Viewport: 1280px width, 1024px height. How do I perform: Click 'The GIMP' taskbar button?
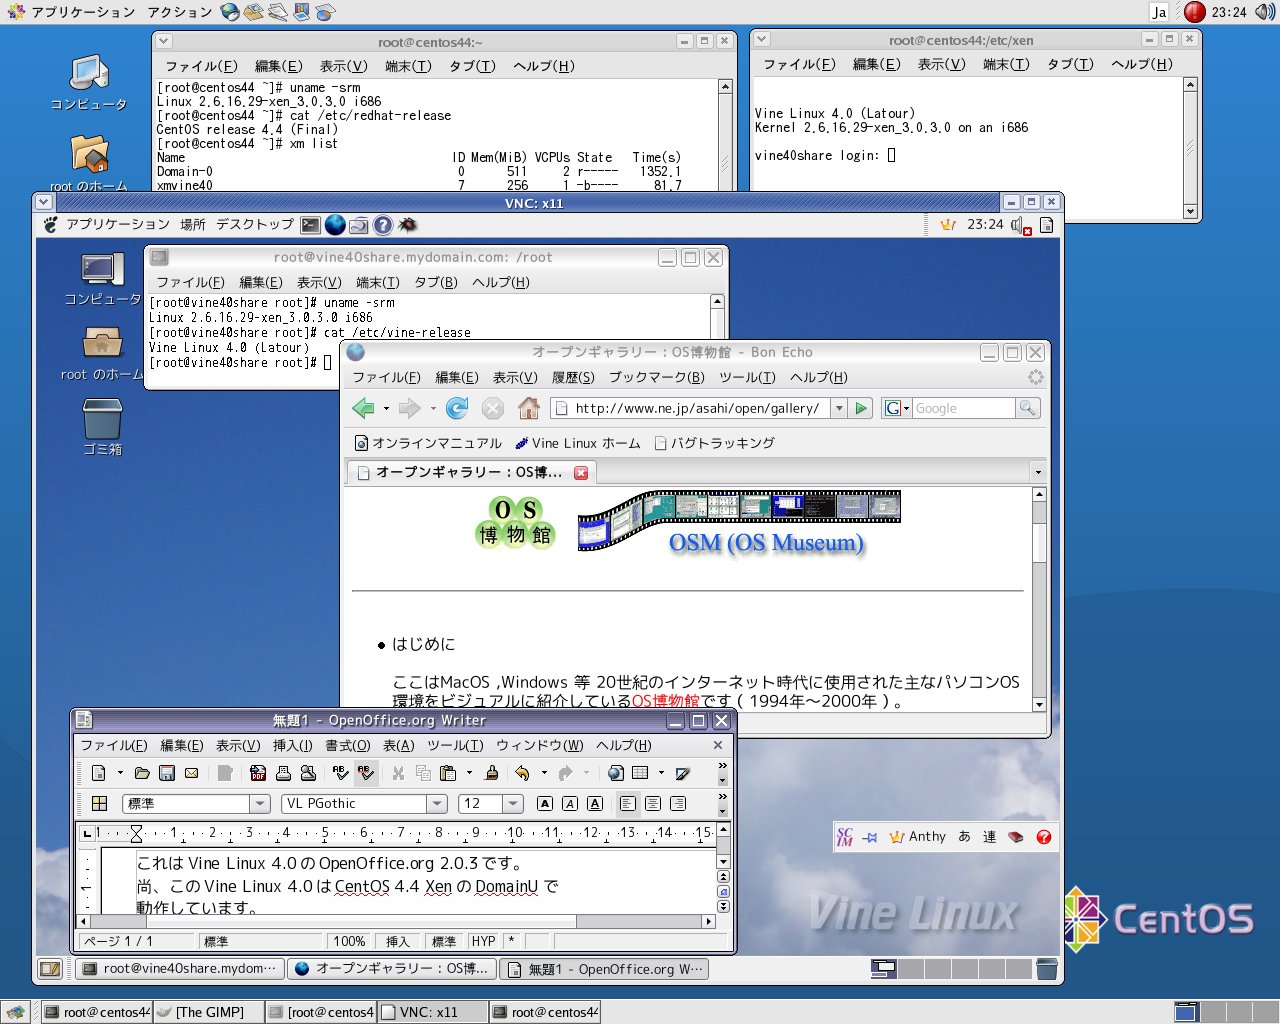208,1012
